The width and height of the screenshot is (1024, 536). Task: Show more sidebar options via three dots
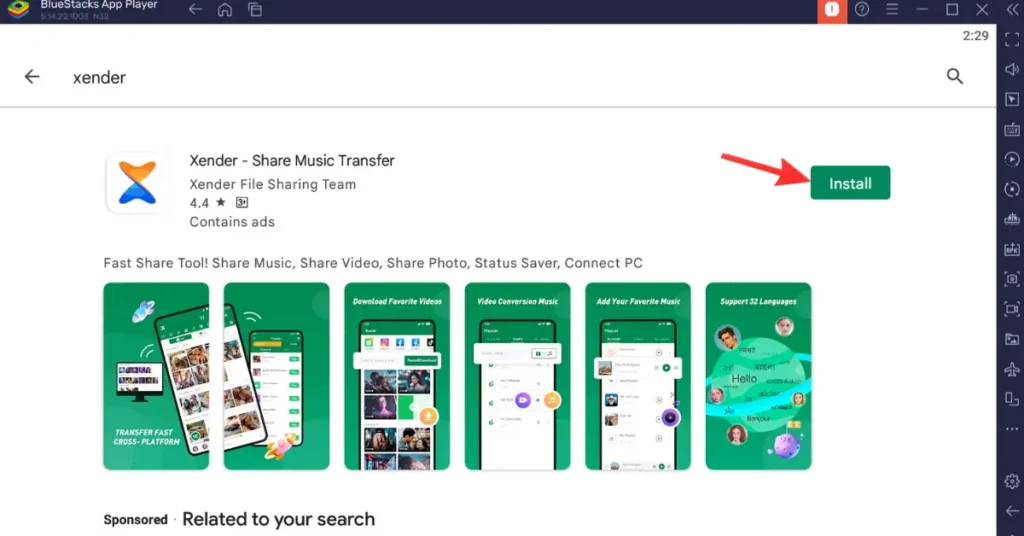coord(1012,429)
